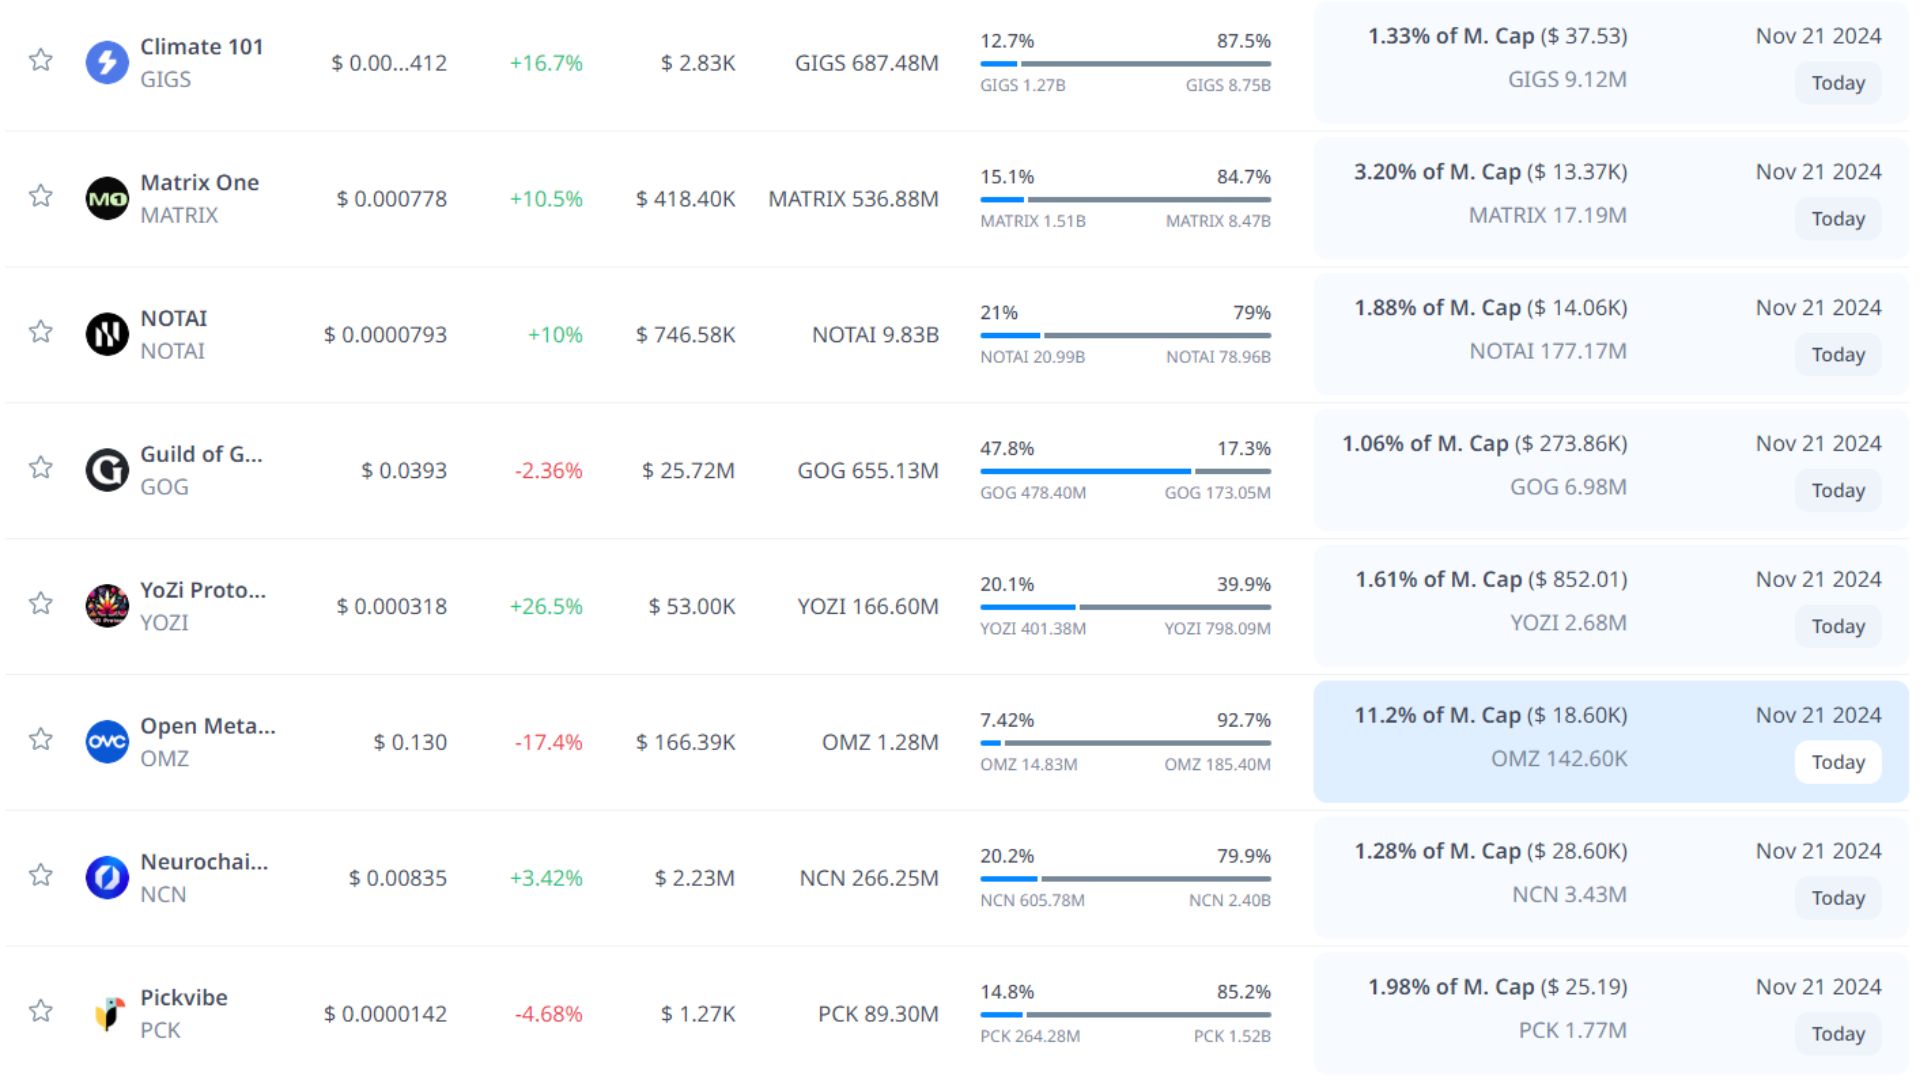The width and height of the screenshot is (1920, 1080).
Task: Click the Pickvibe bird logo
Action: (x=107, y=1013)
